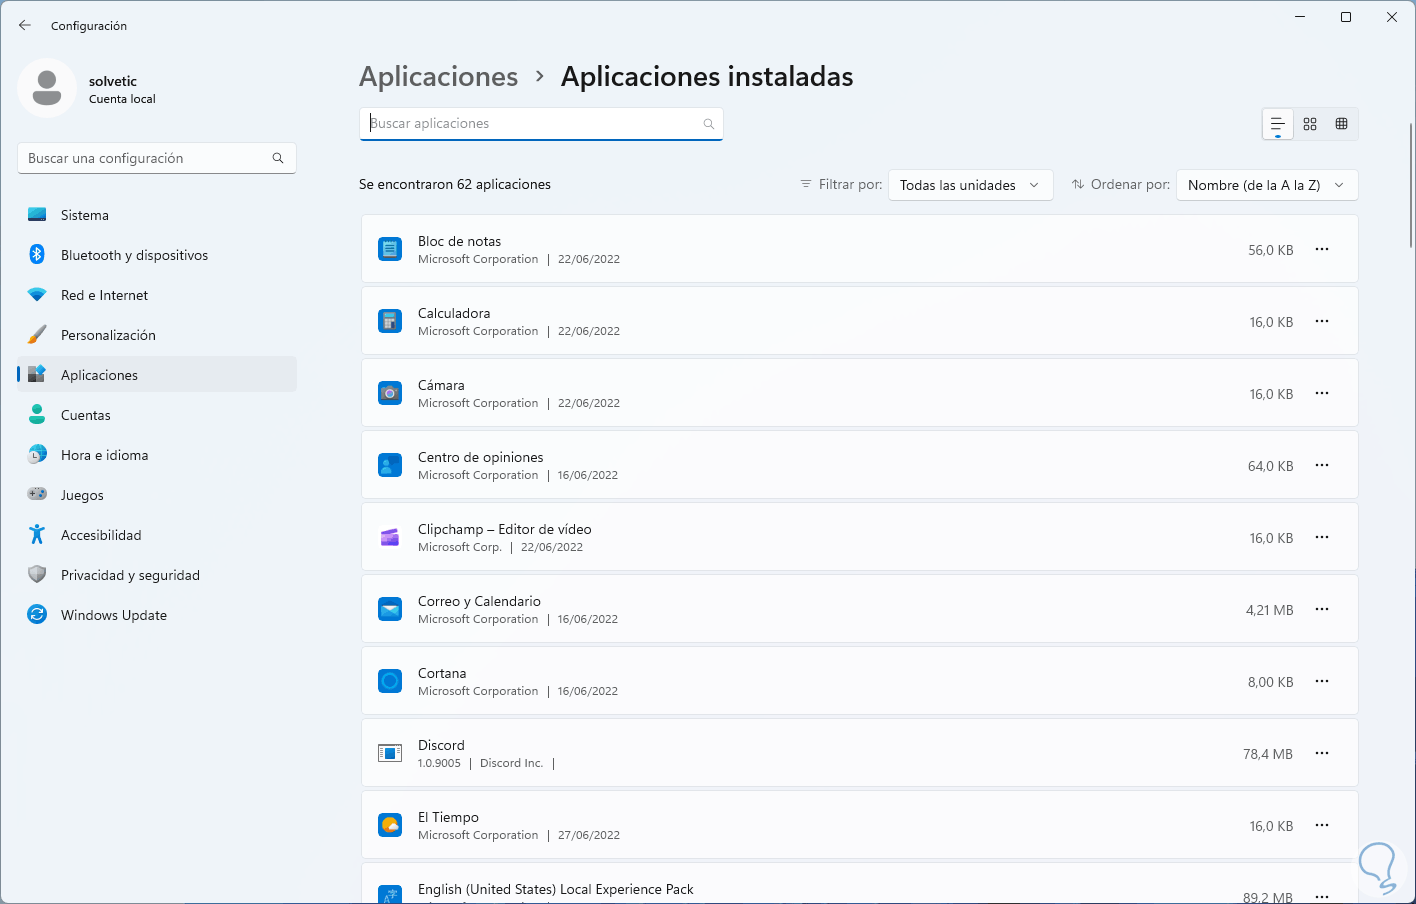Open Bluetooth y dispositivos settings
The image size is (1416, 904).
pos(157,255)
